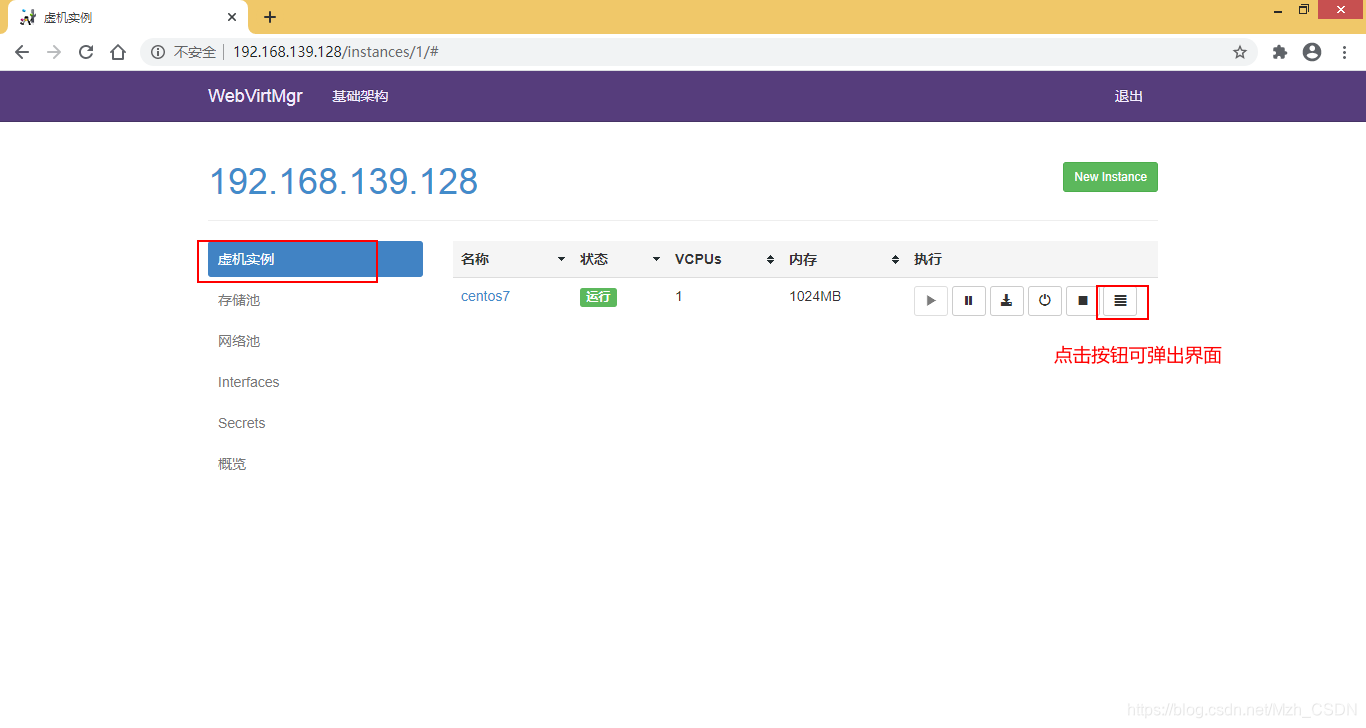Open the console list icon for centos7
The image size is (1366, 728).
(x=1120, y=300)
